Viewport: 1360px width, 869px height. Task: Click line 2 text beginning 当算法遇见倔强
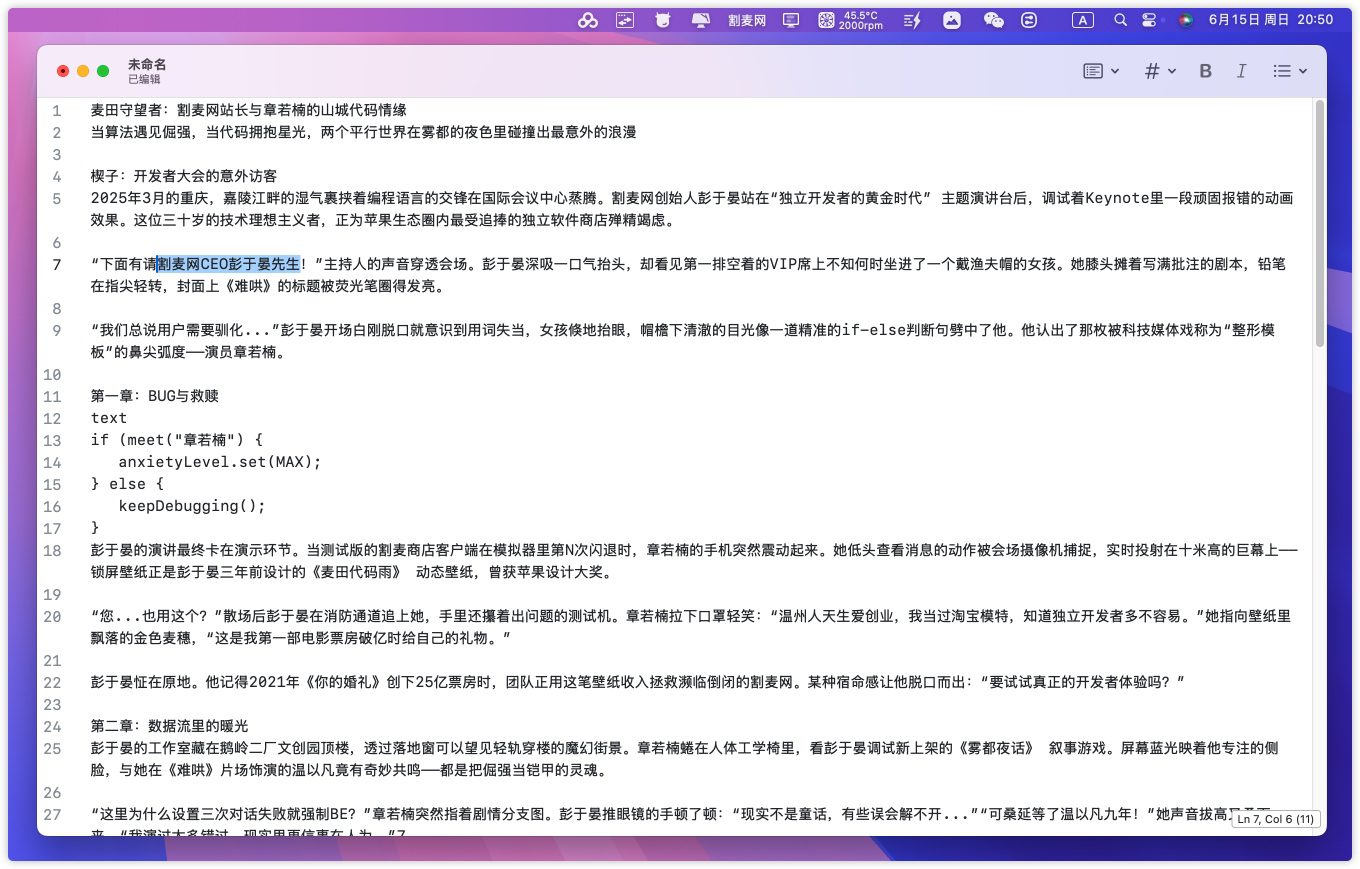[364, 132]
